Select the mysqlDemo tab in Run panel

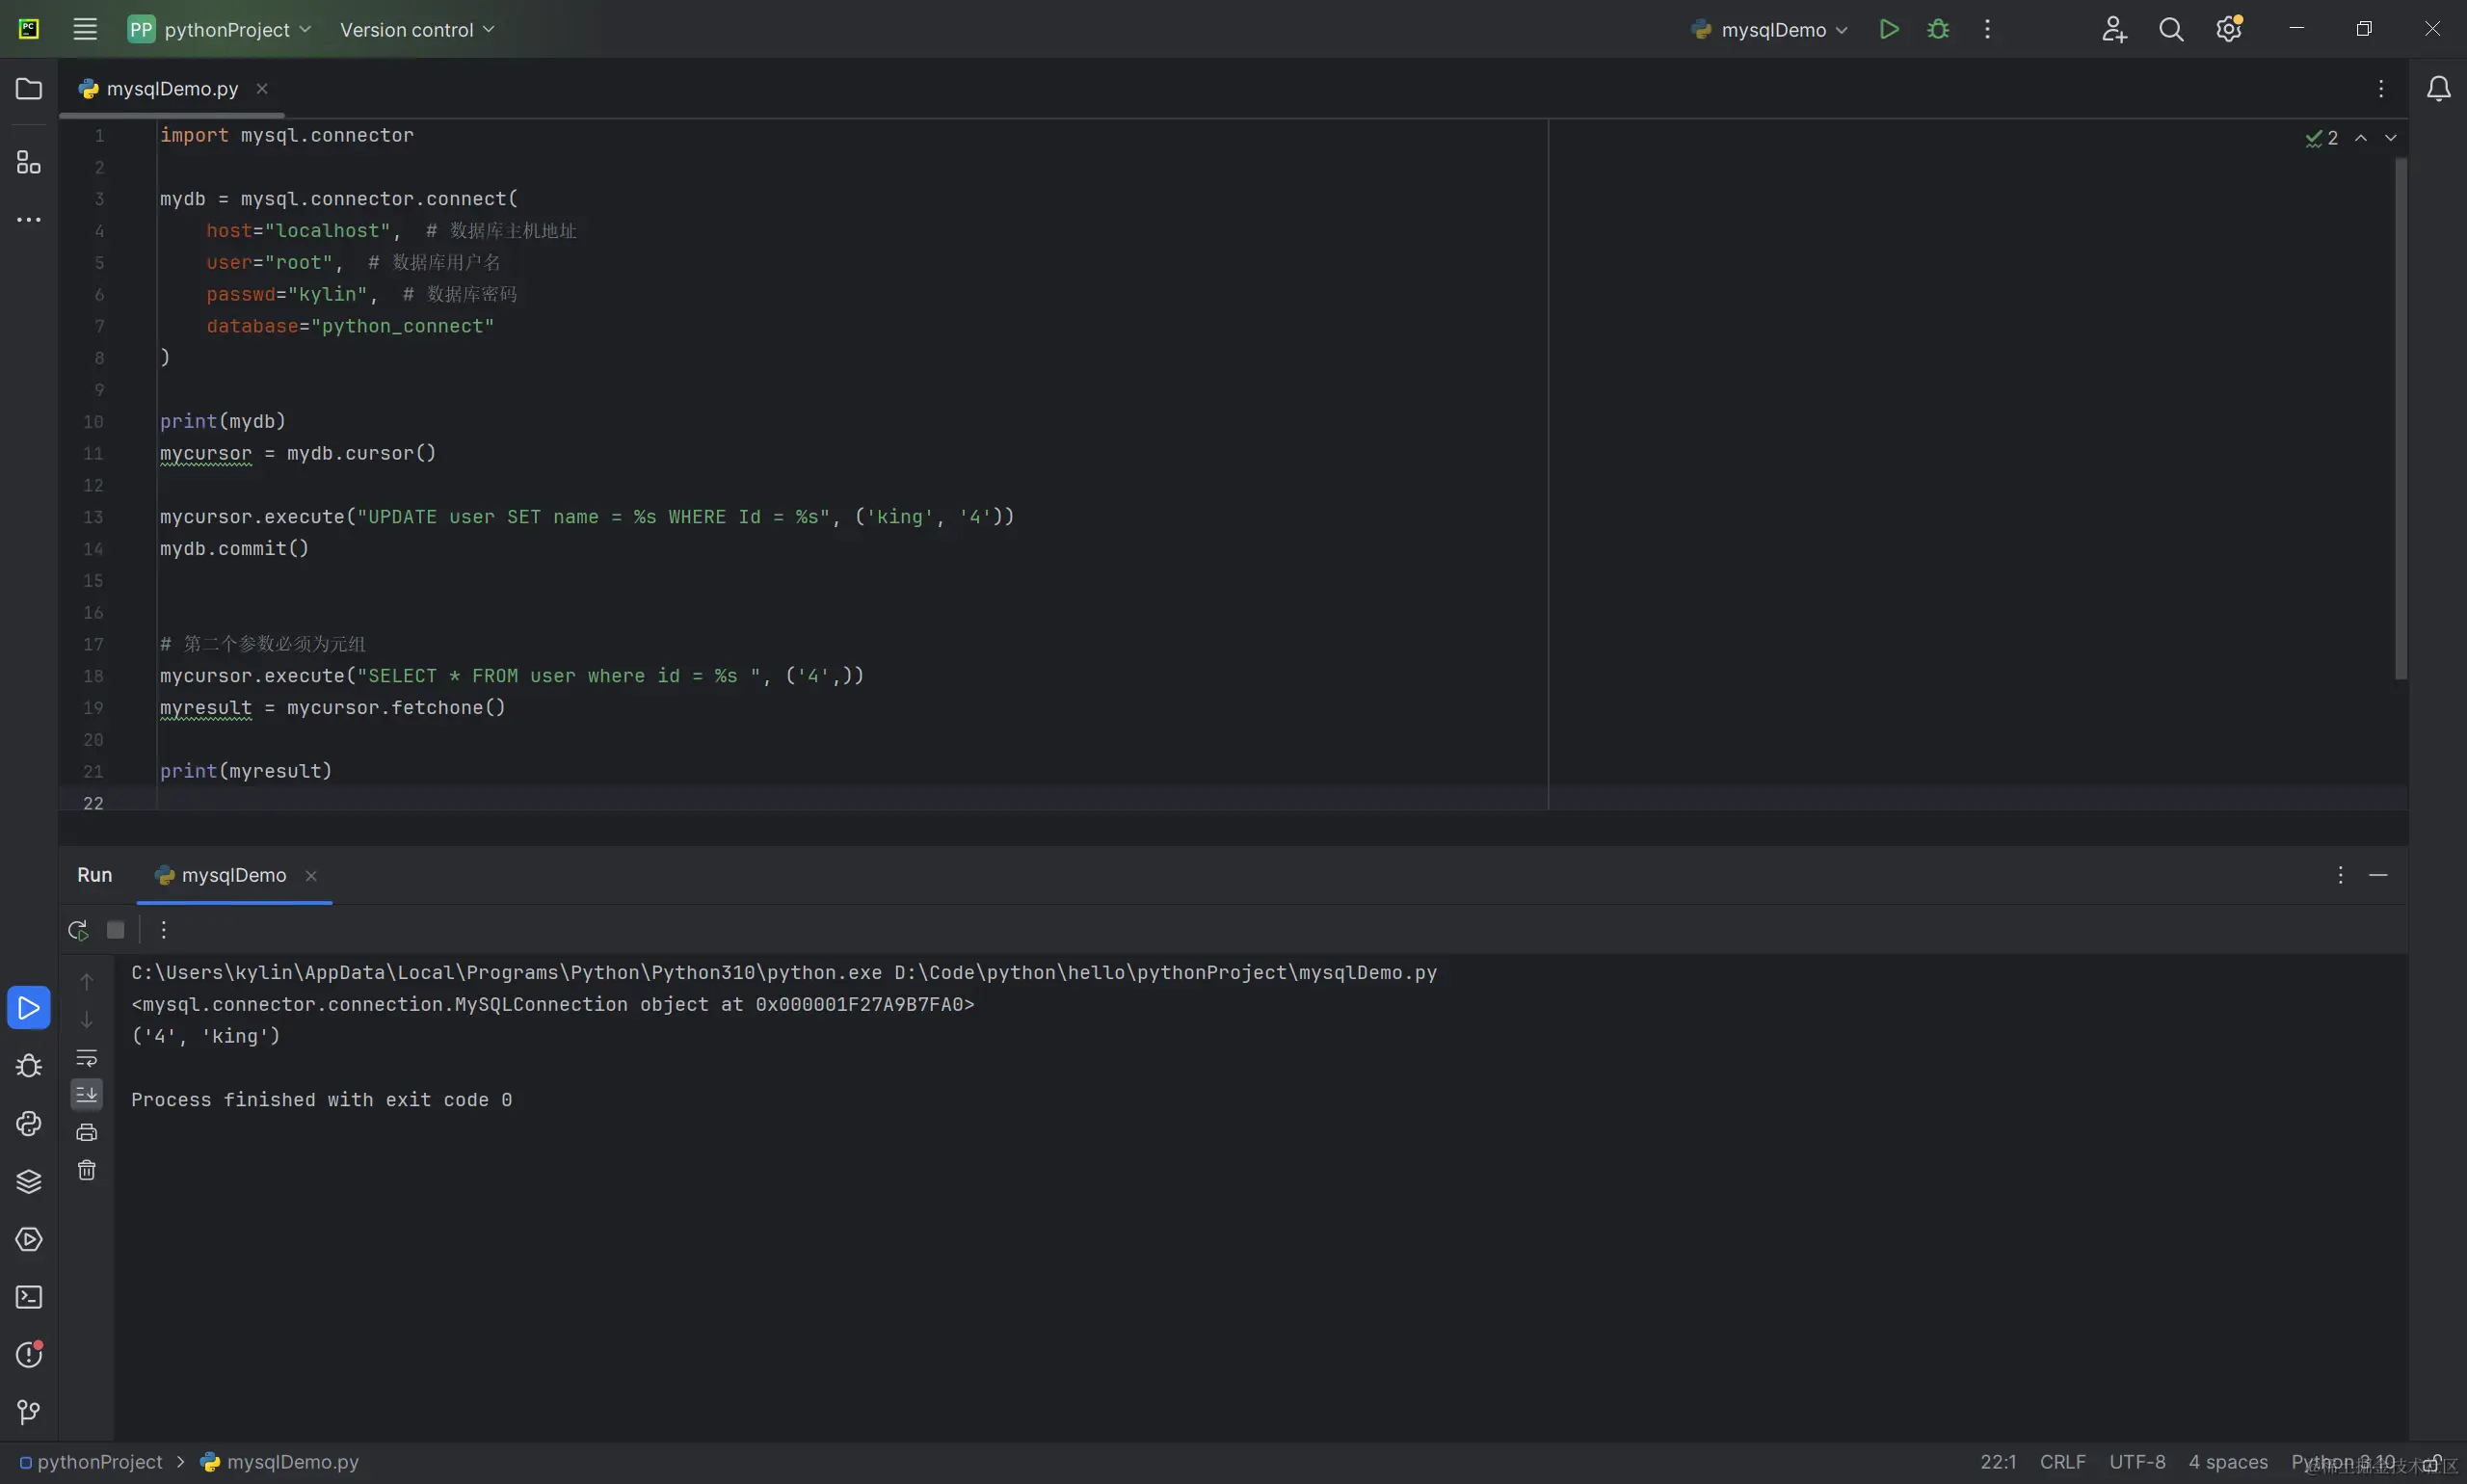233,875
